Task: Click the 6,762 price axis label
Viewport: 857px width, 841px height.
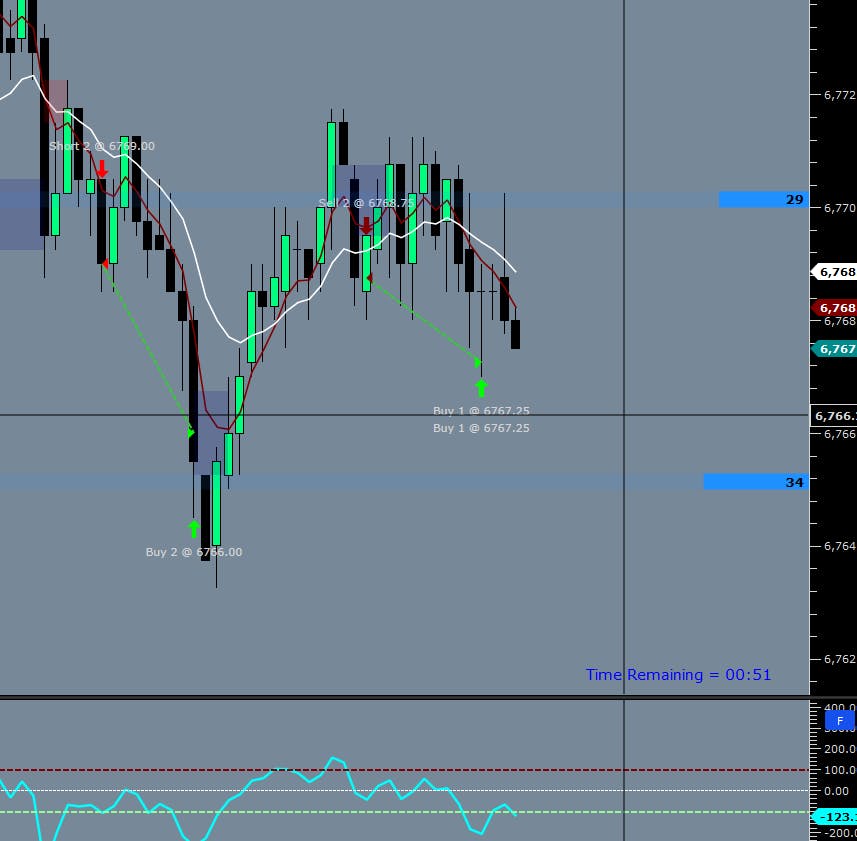Action: coord(840,660)
